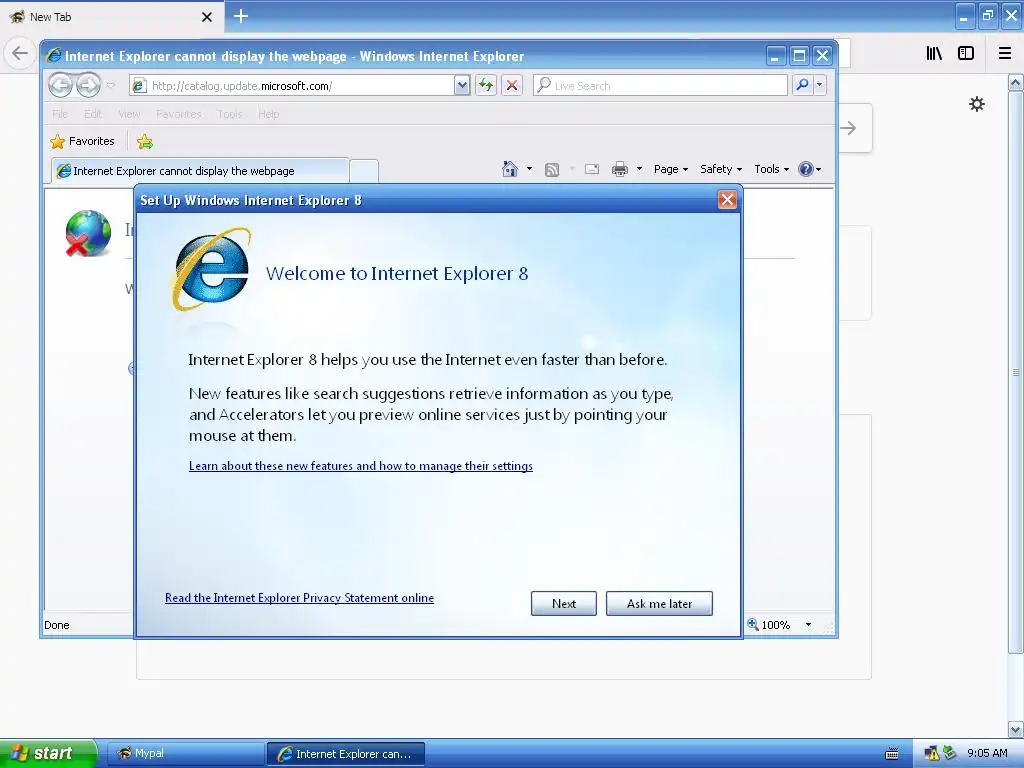
Task: Open the View menu in Internet Explorer
Action: (x=129, y=114)
